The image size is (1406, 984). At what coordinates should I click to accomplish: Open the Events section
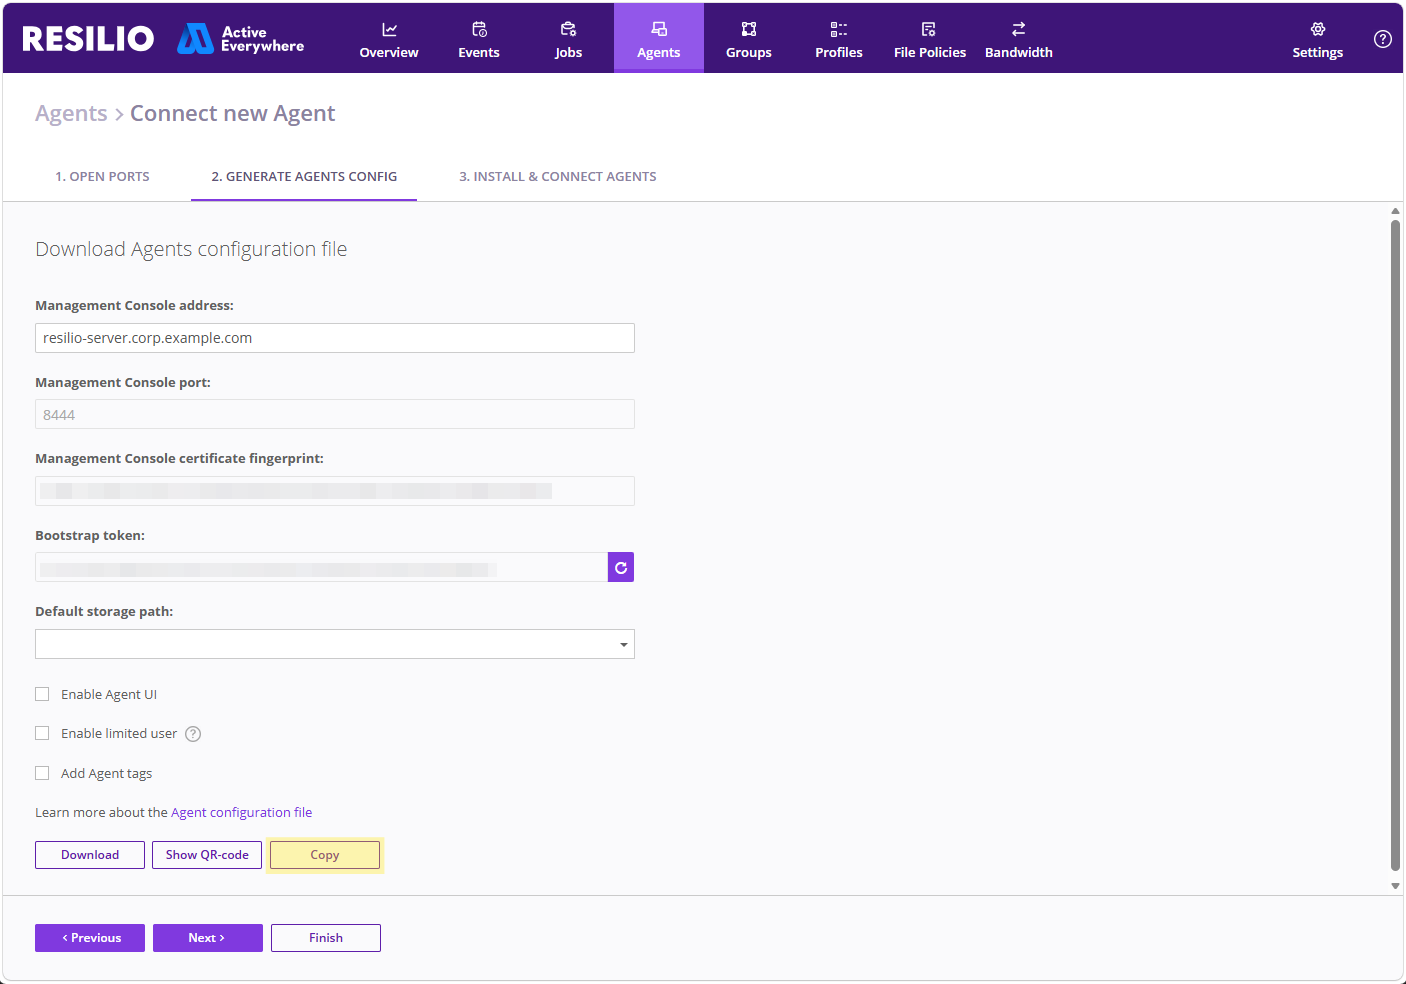point(479,39)
